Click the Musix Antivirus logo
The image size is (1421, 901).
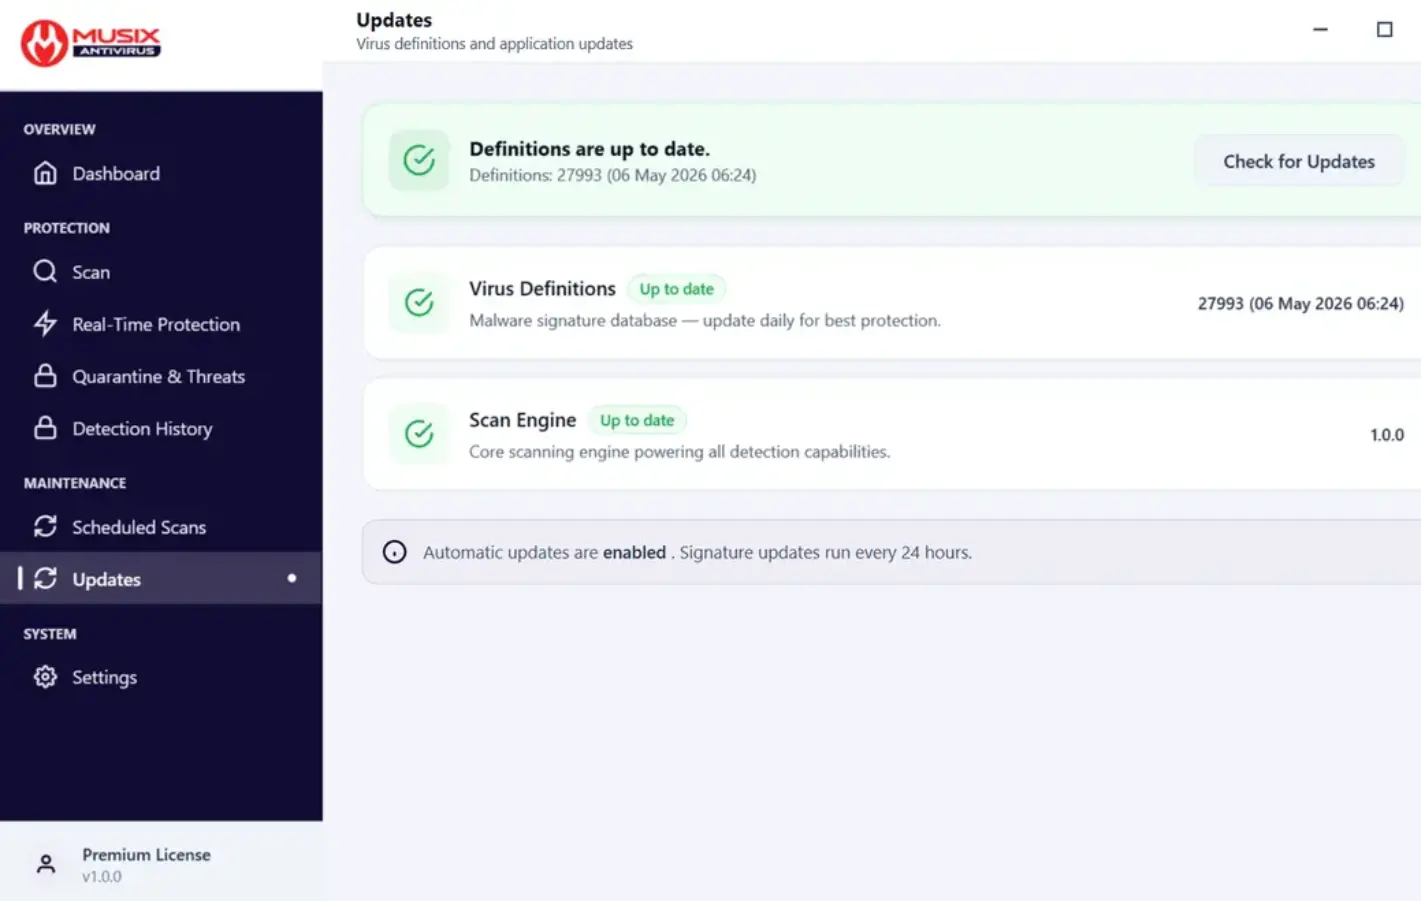tap(90, 43)
